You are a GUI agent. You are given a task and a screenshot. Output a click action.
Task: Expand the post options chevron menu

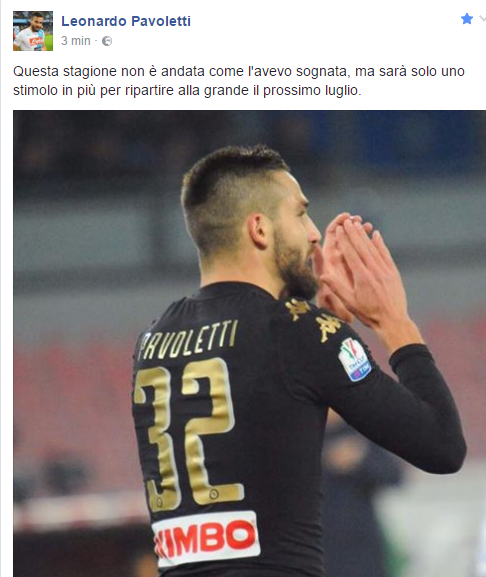[482, 19]
